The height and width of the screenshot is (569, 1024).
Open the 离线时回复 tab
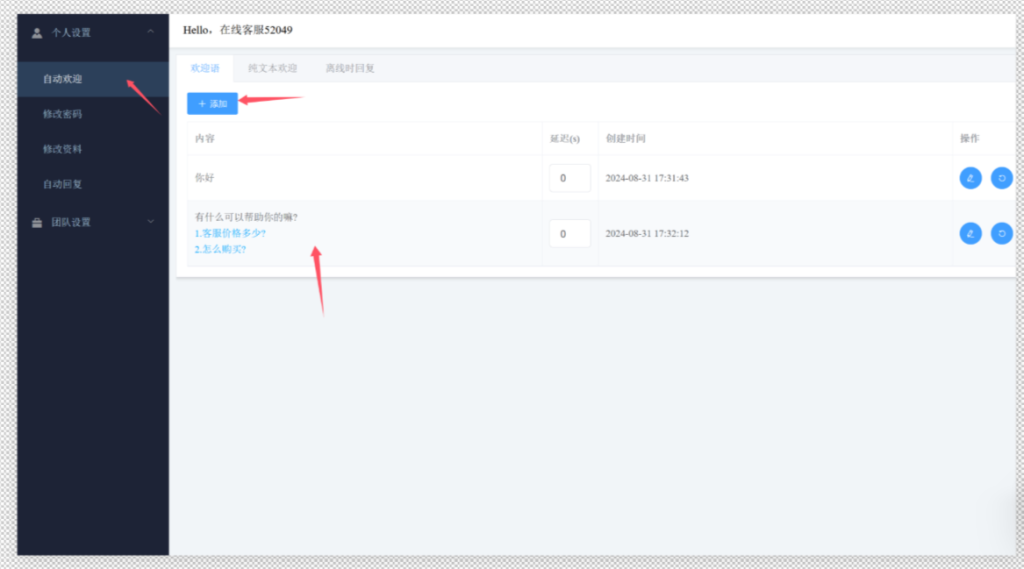point(350,69)
